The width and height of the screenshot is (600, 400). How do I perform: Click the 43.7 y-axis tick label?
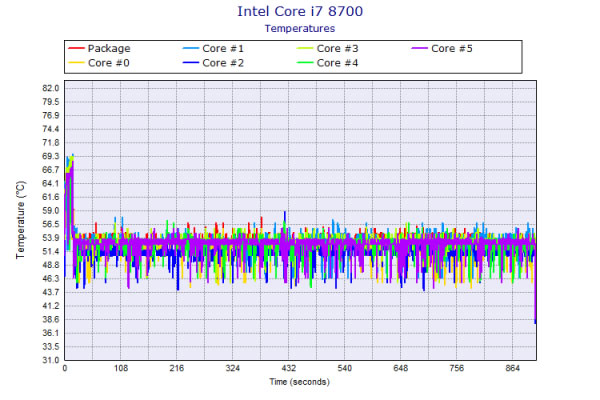[51, 292]
